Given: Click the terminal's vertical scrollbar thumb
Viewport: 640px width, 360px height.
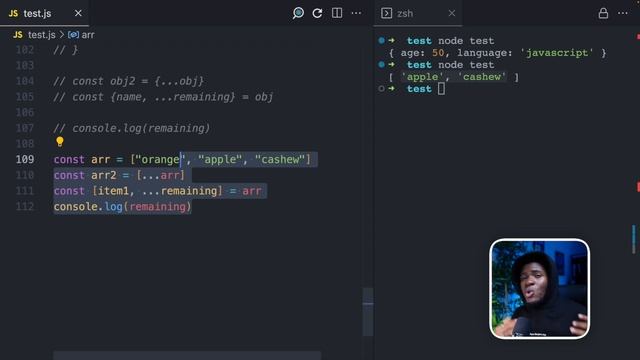Looking at the screenshot, I should tap(634, 240).
